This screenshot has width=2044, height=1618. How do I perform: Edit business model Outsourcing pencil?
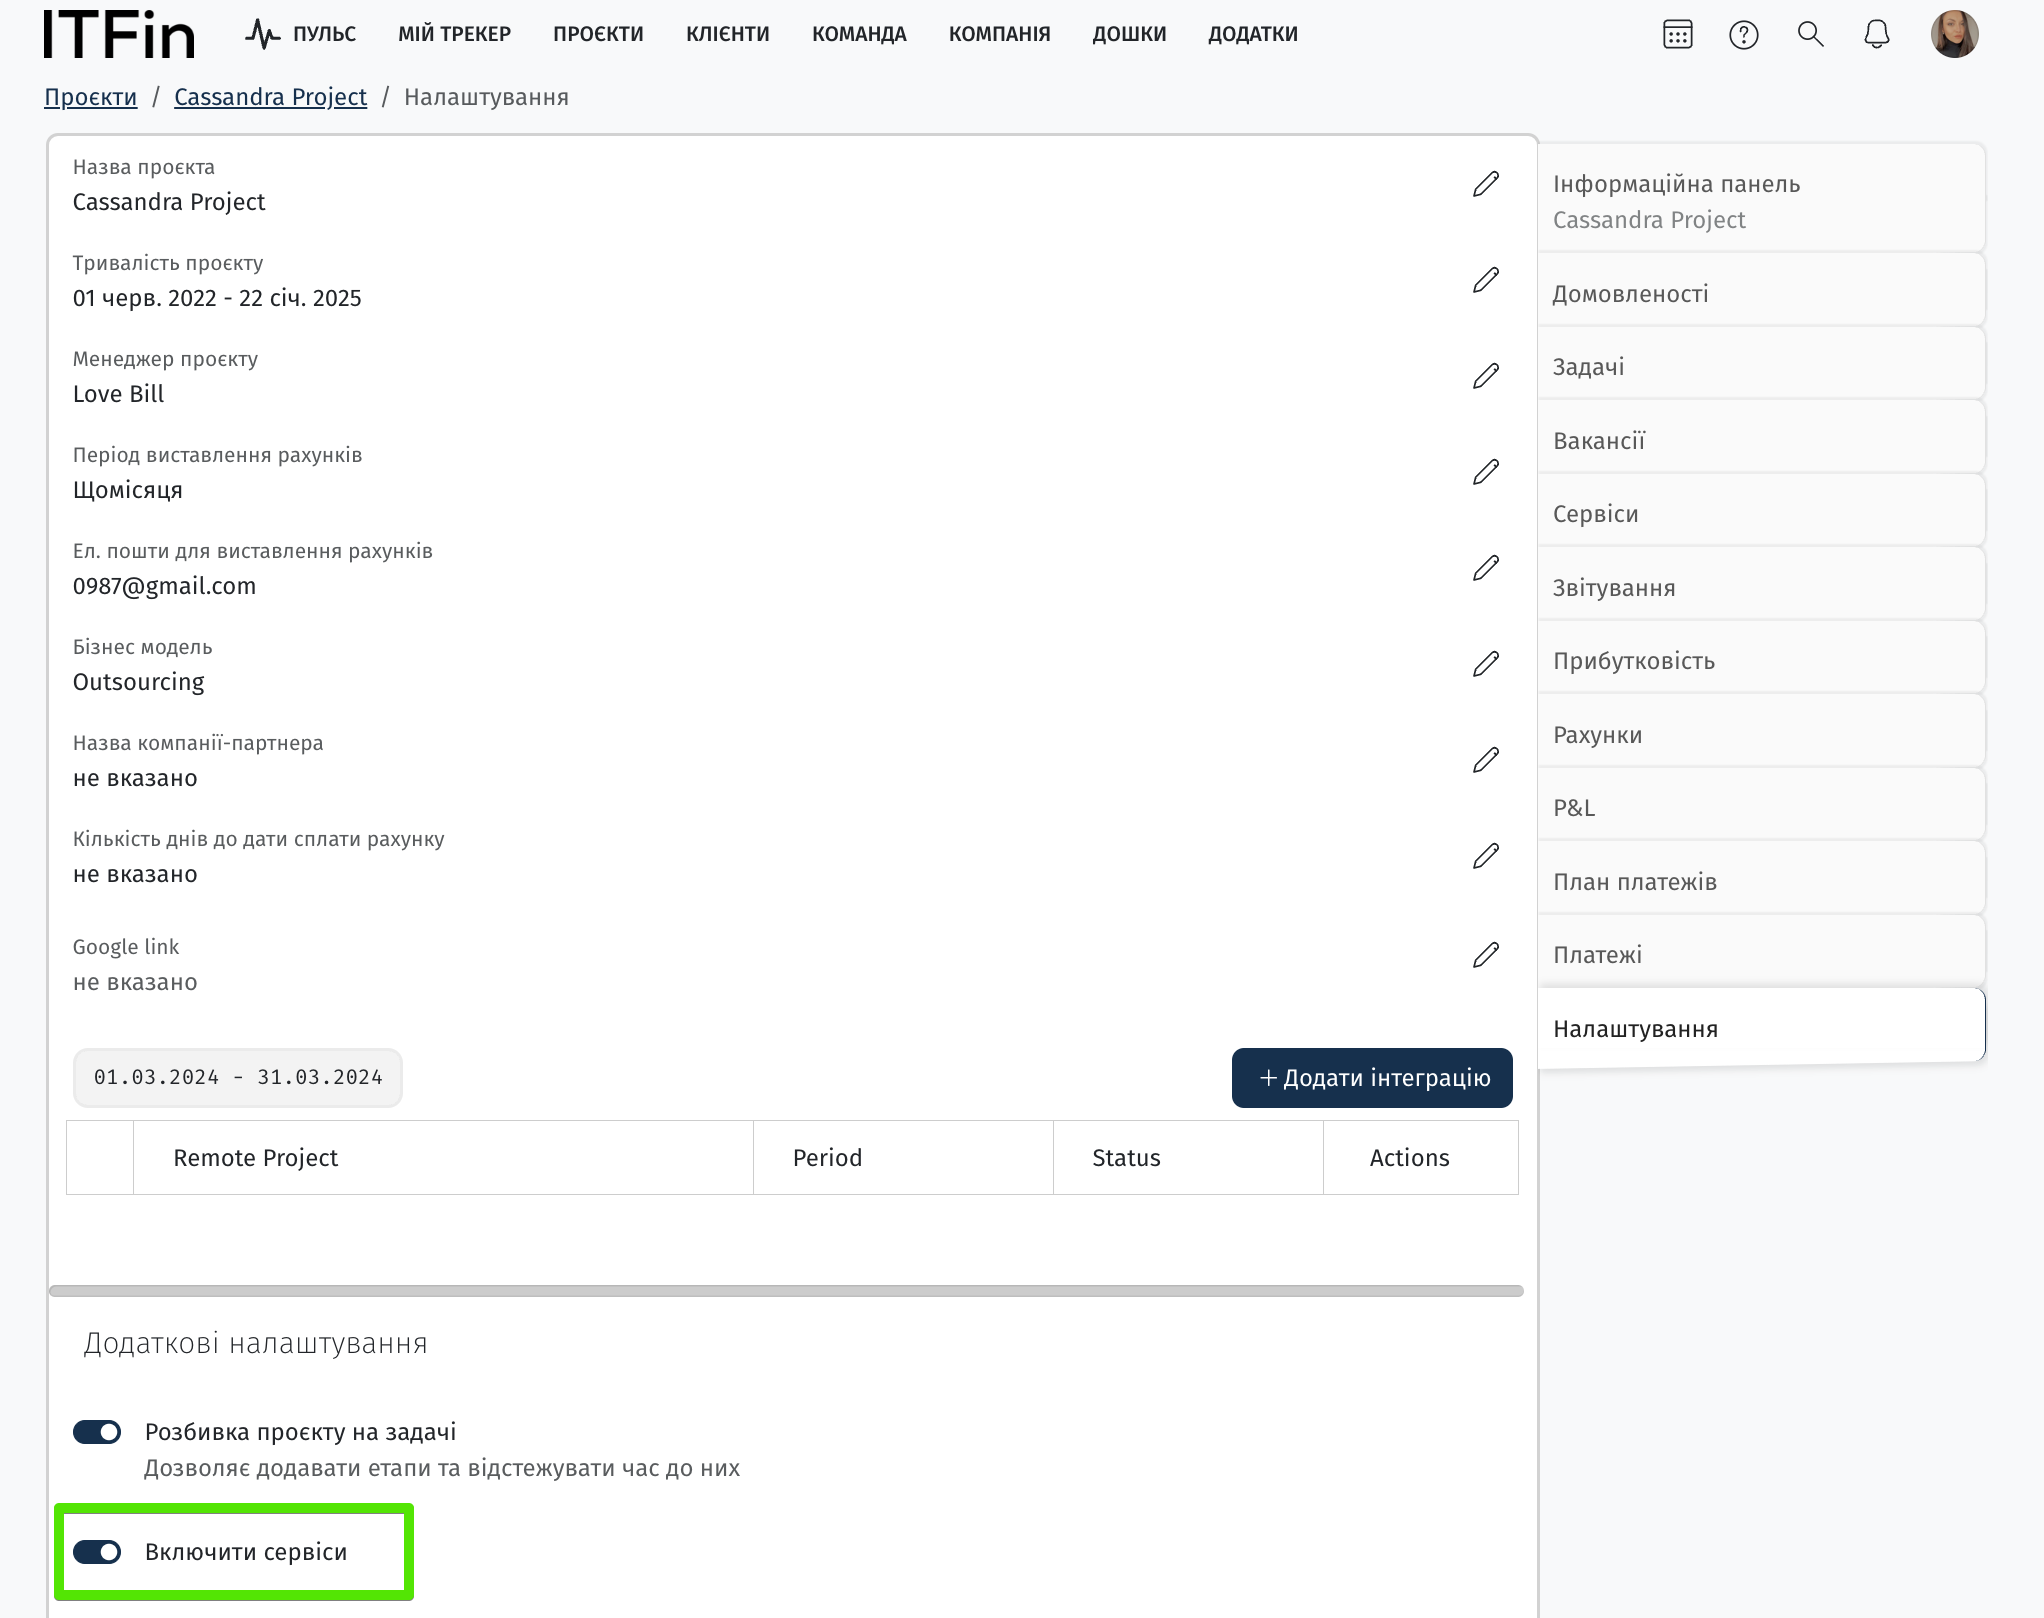click(x=1486, y=664)
